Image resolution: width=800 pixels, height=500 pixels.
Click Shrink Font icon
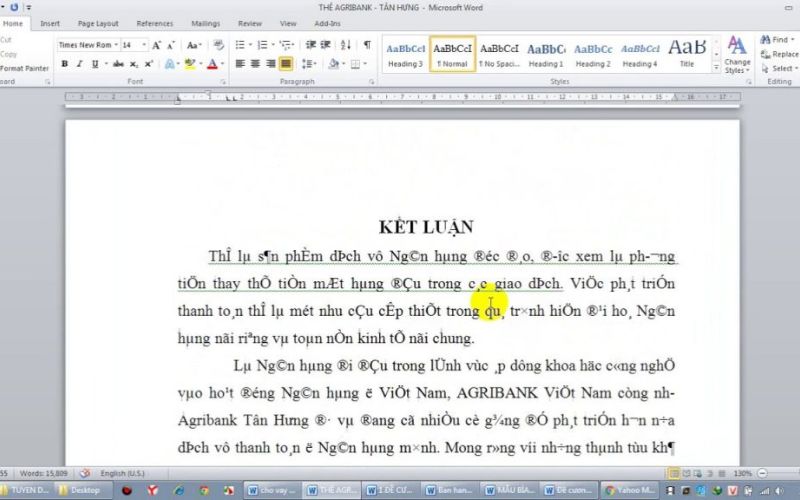click(x=170, y=45)
